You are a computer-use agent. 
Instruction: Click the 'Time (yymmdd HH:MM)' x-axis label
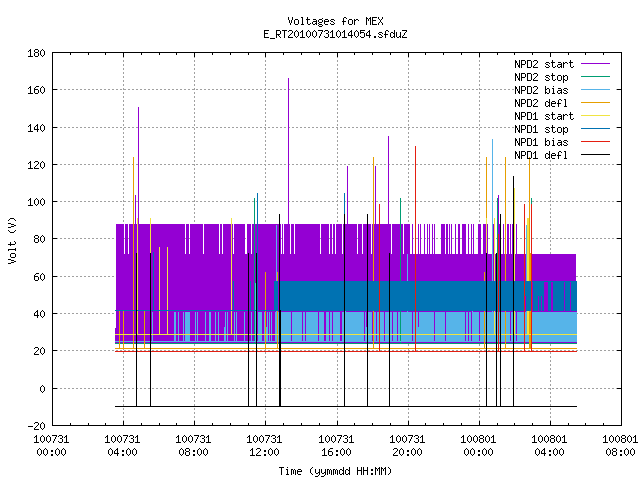pos(335,471)
